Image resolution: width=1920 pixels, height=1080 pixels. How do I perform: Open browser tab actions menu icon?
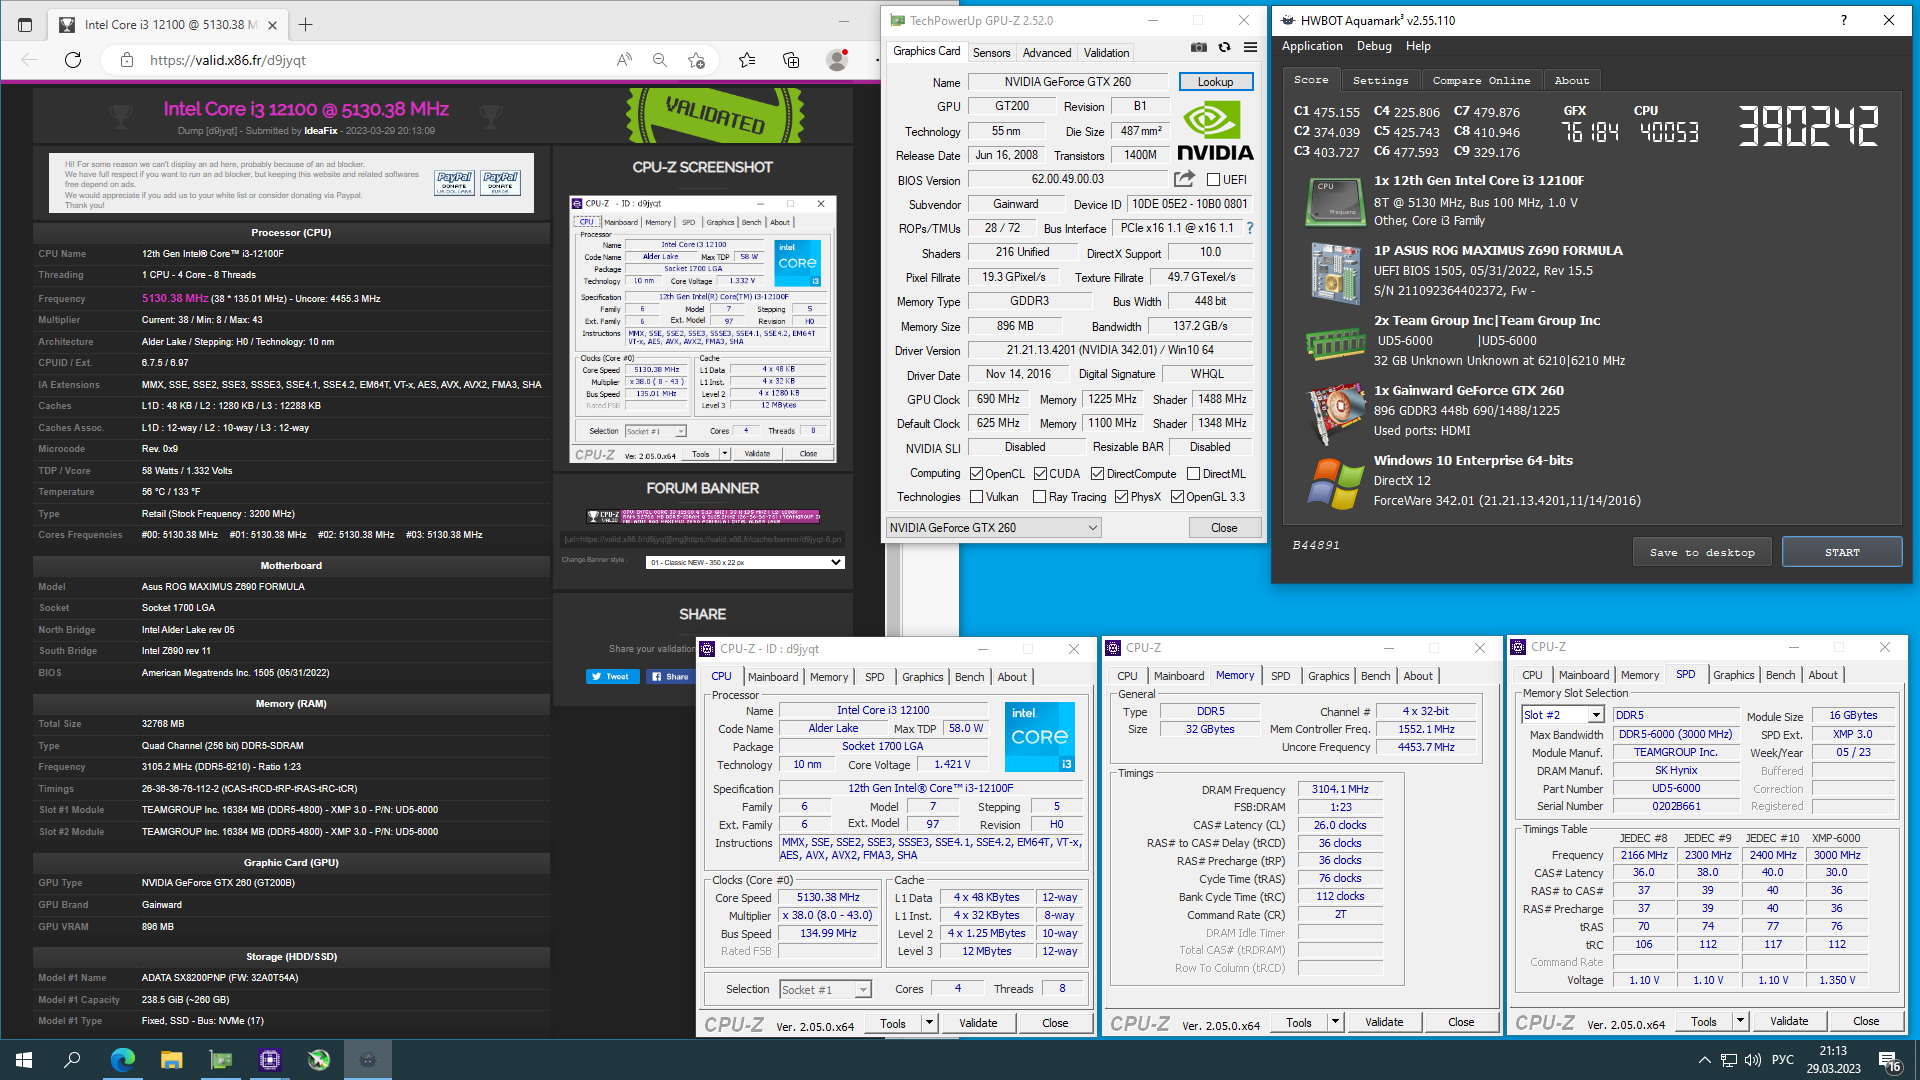(25, 24)
